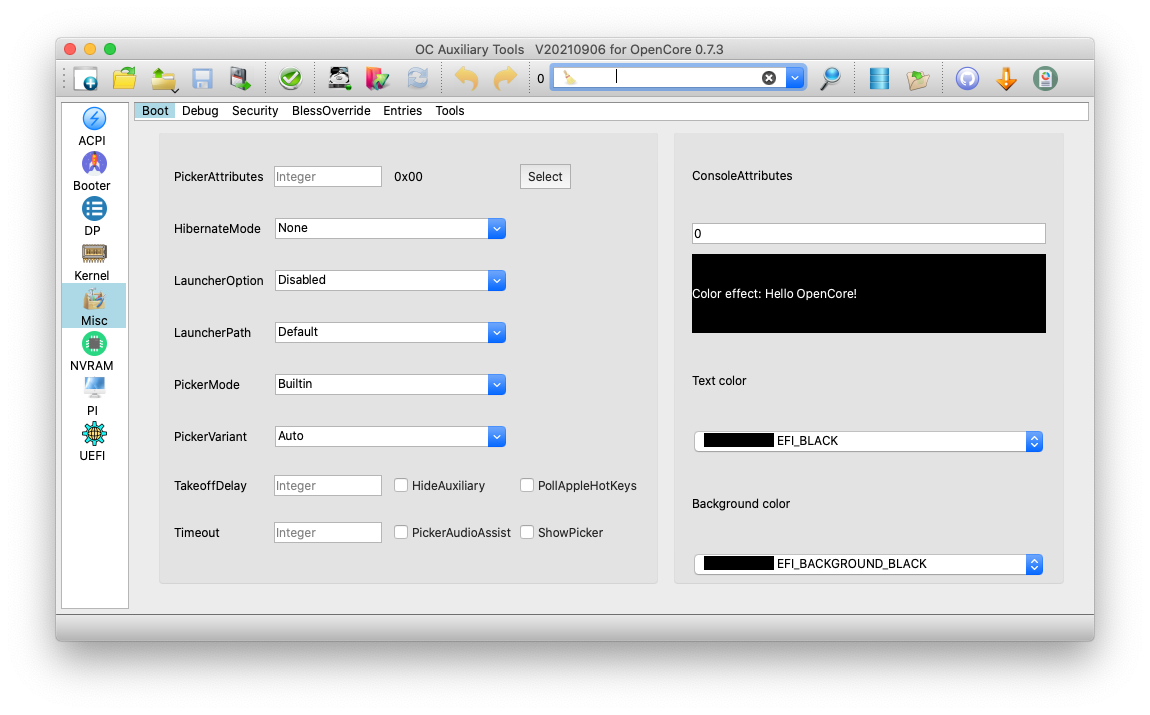Open the ACPI section in the sidebar
The width and height of the screenshot is (1150, 715).
tap(94, 126)
